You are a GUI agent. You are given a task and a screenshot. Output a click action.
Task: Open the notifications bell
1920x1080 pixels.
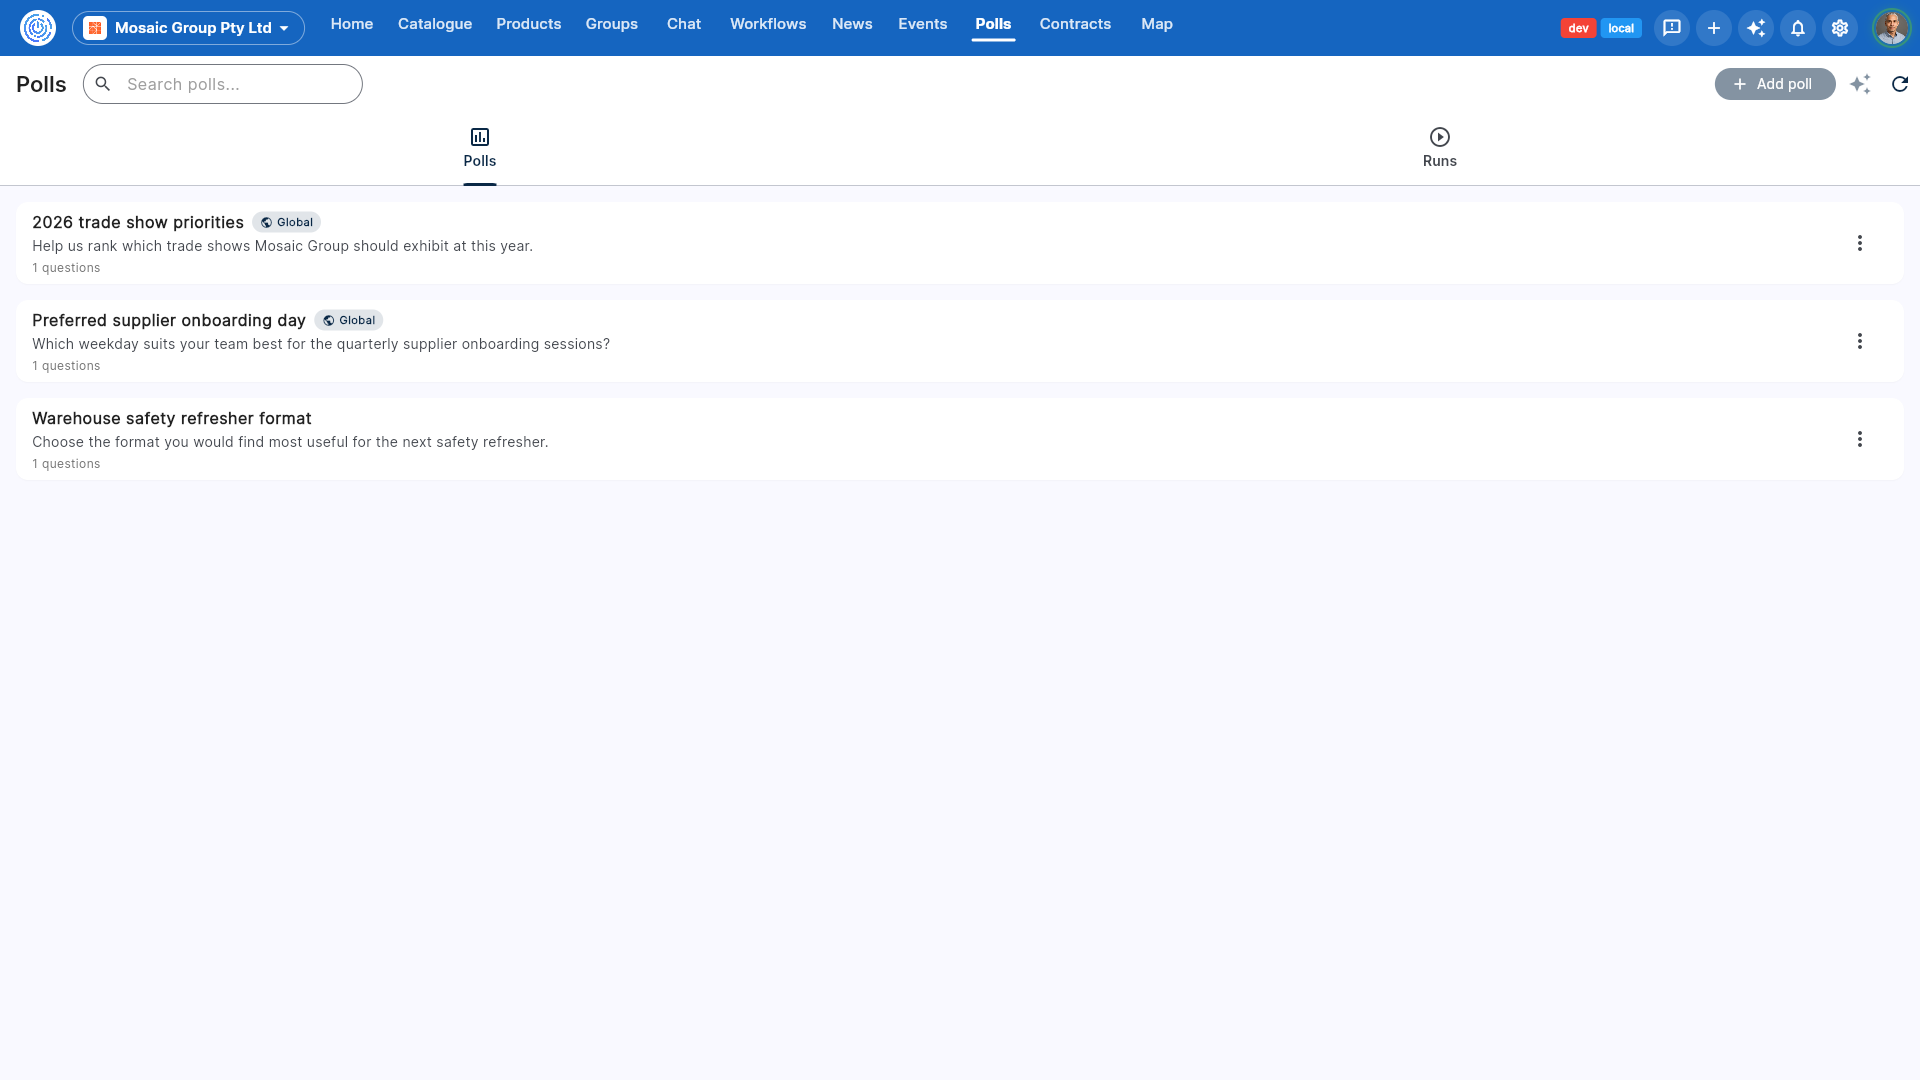pyautogui.click(x=1798, y=28)
